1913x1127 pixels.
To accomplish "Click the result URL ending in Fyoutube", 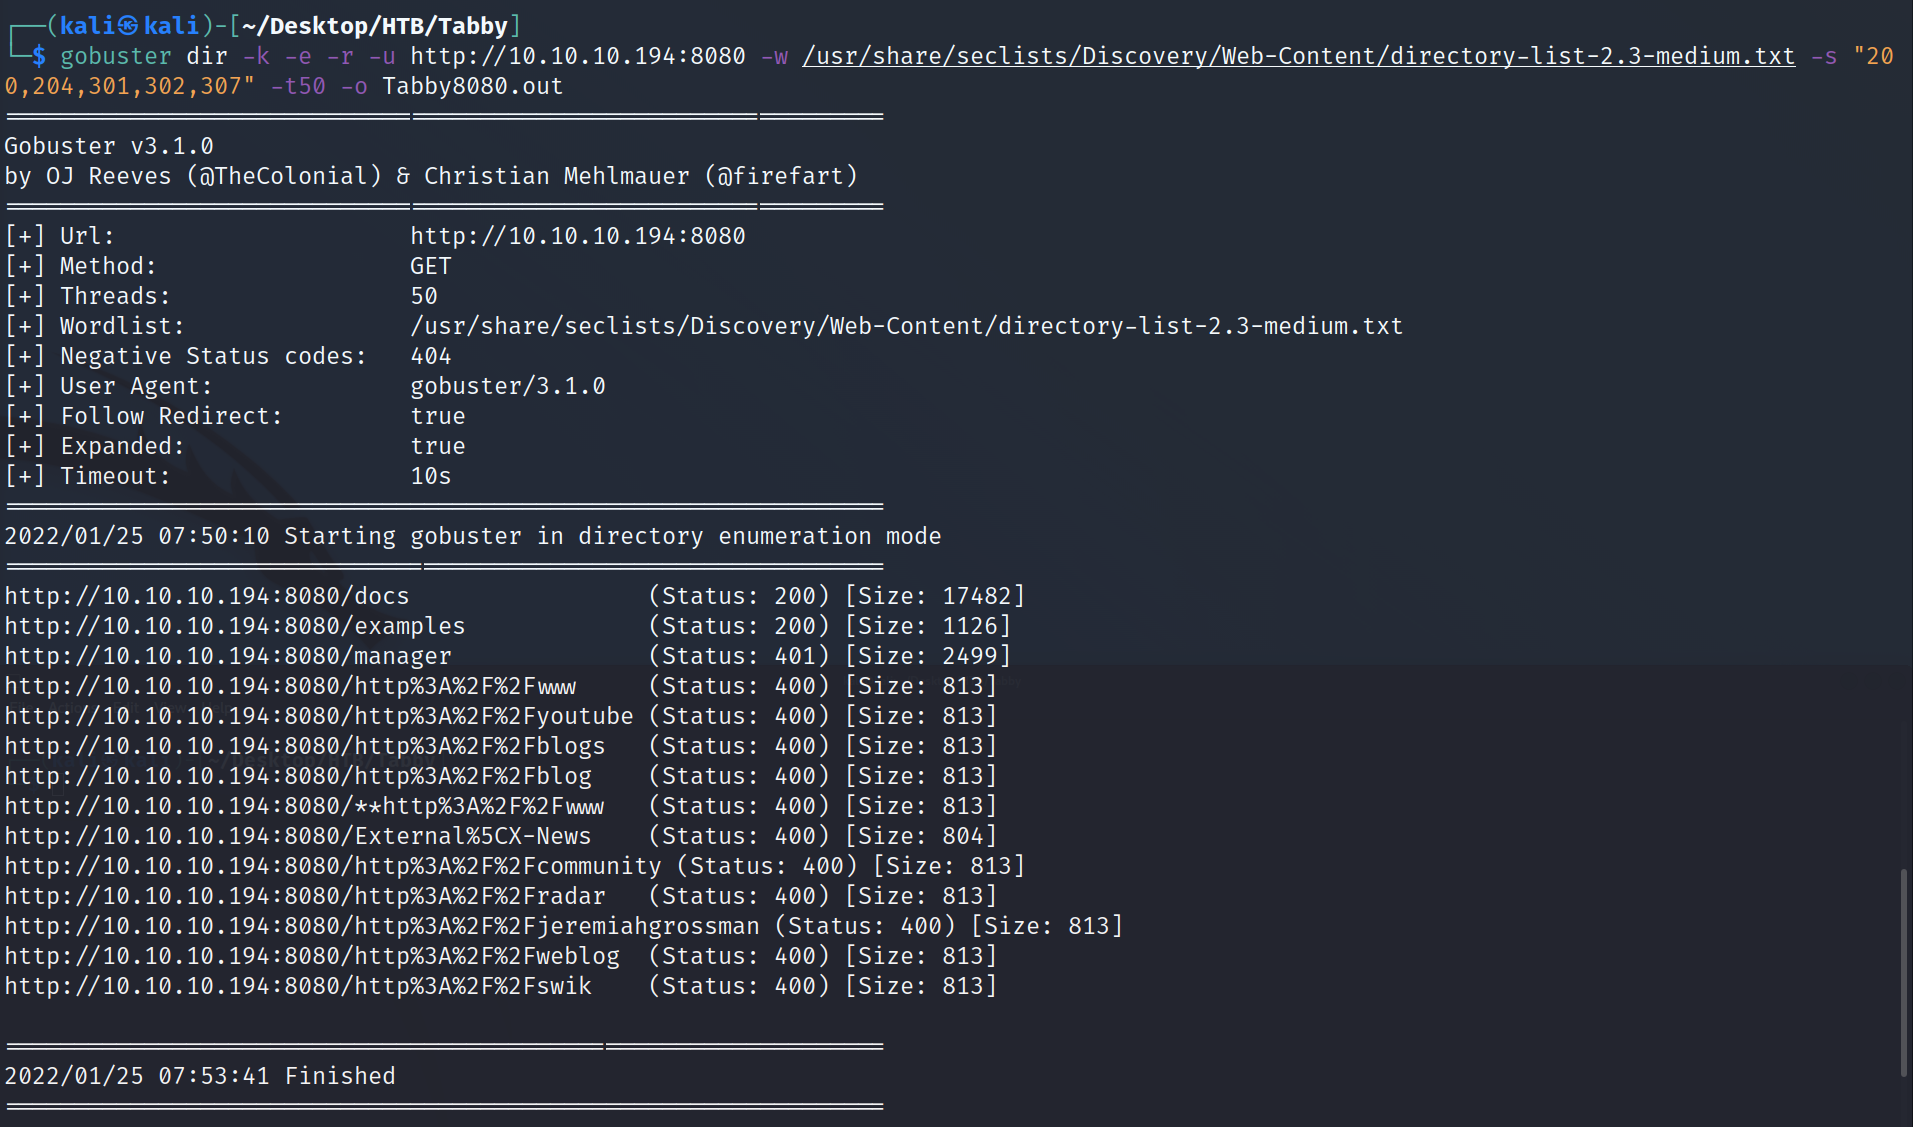I will tap(319, 716).
